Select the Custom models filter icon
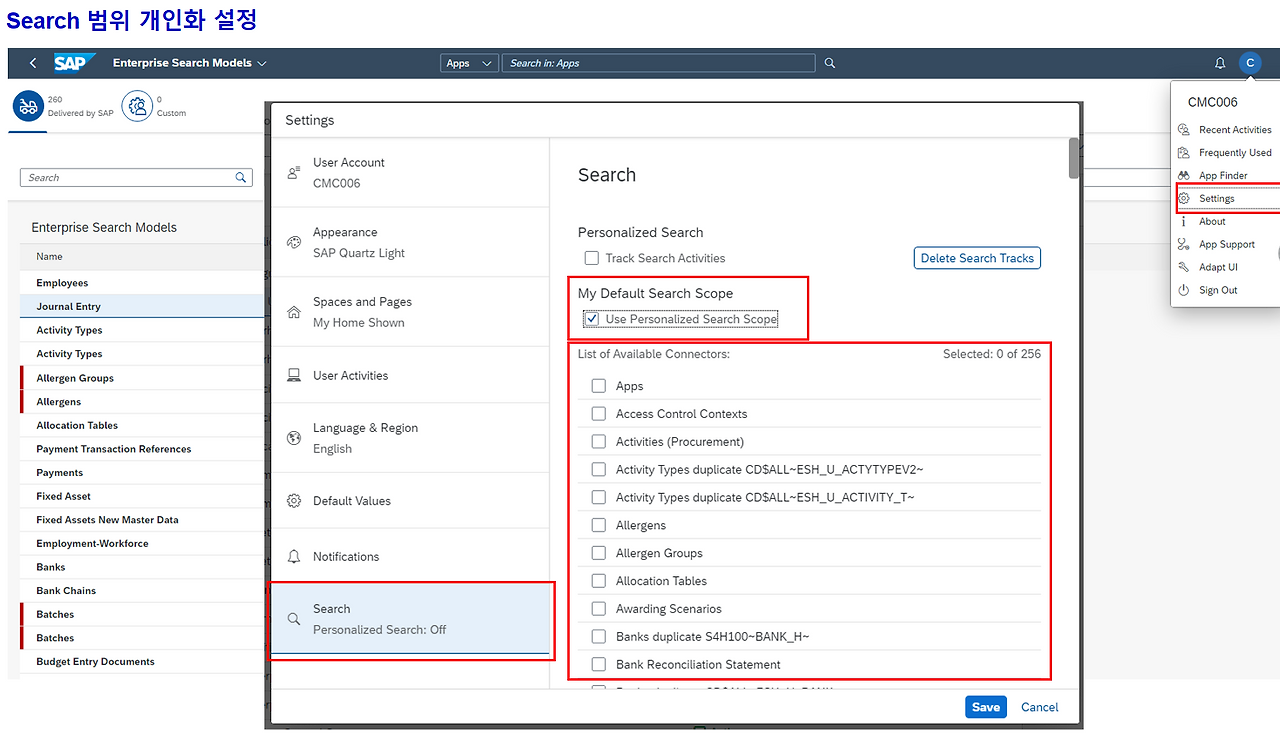Viewport: 1280px width, 737px height. [137, 106]
